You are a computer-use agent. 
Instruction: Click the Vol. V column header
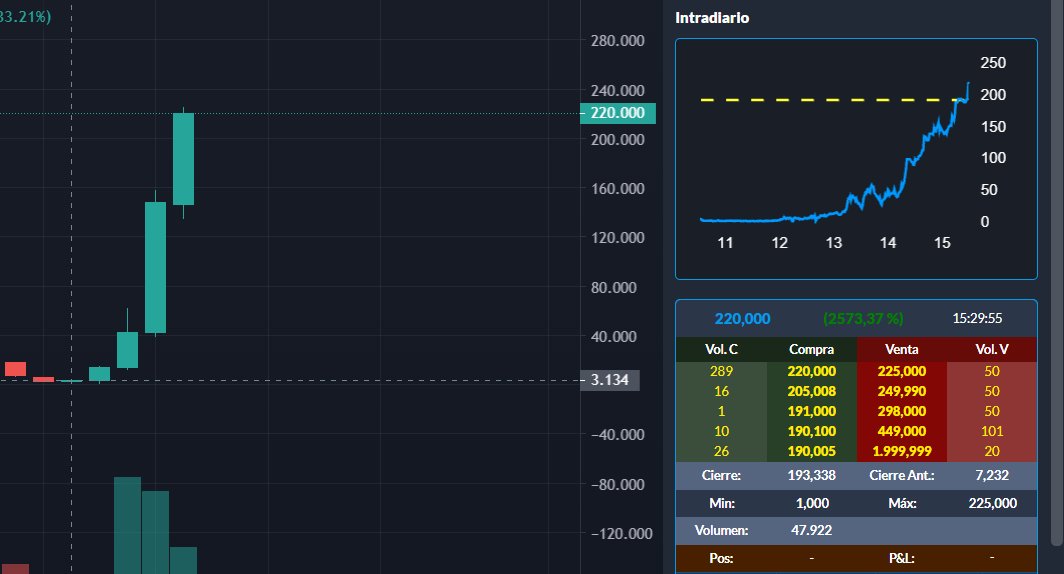coord(991,349)
